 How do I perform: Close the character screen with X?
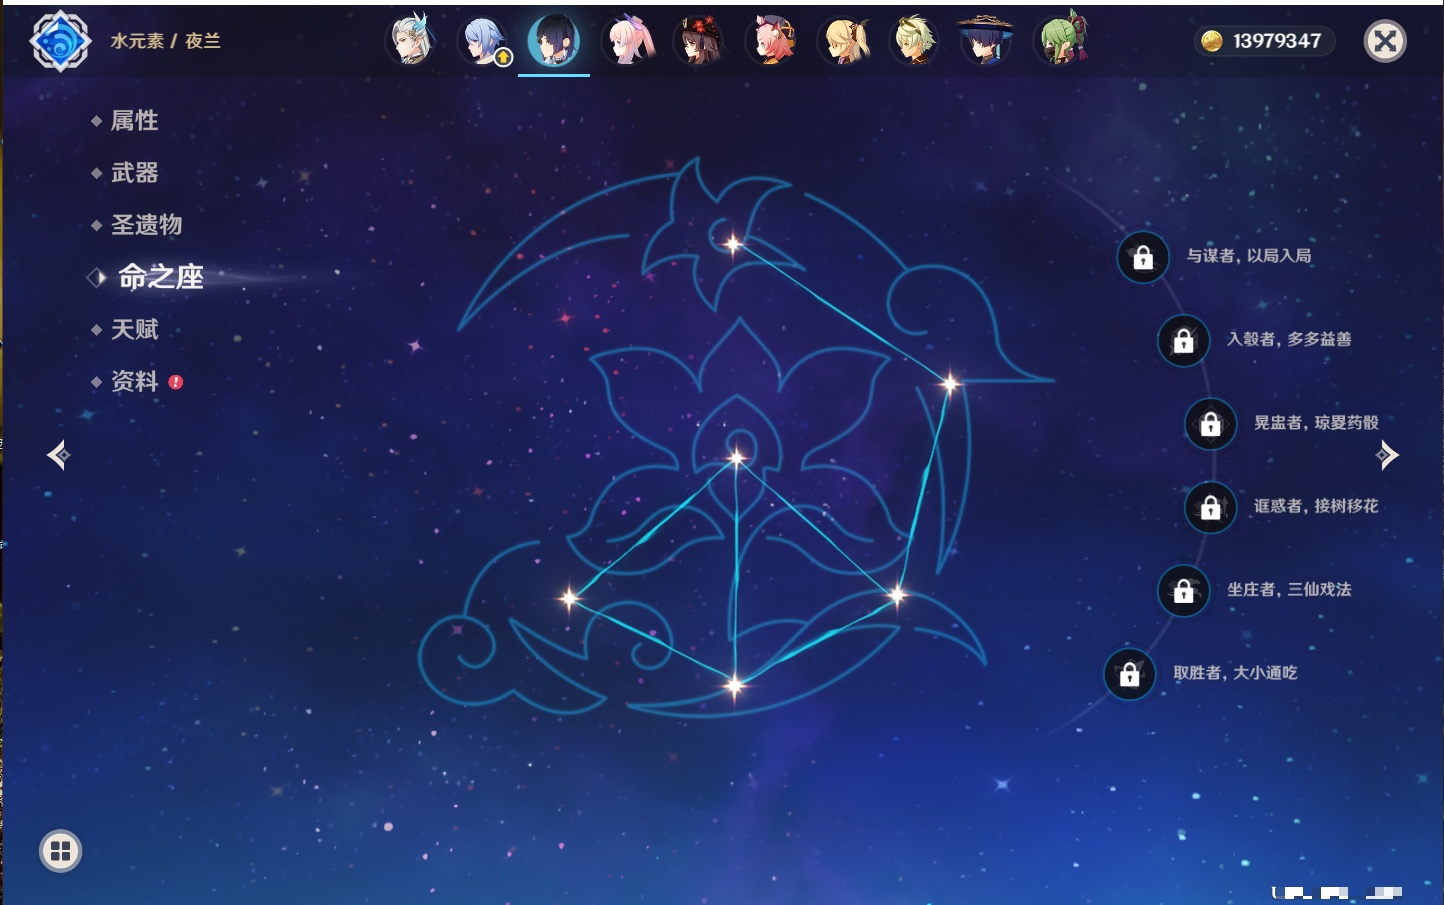[x=1385, y=41]
